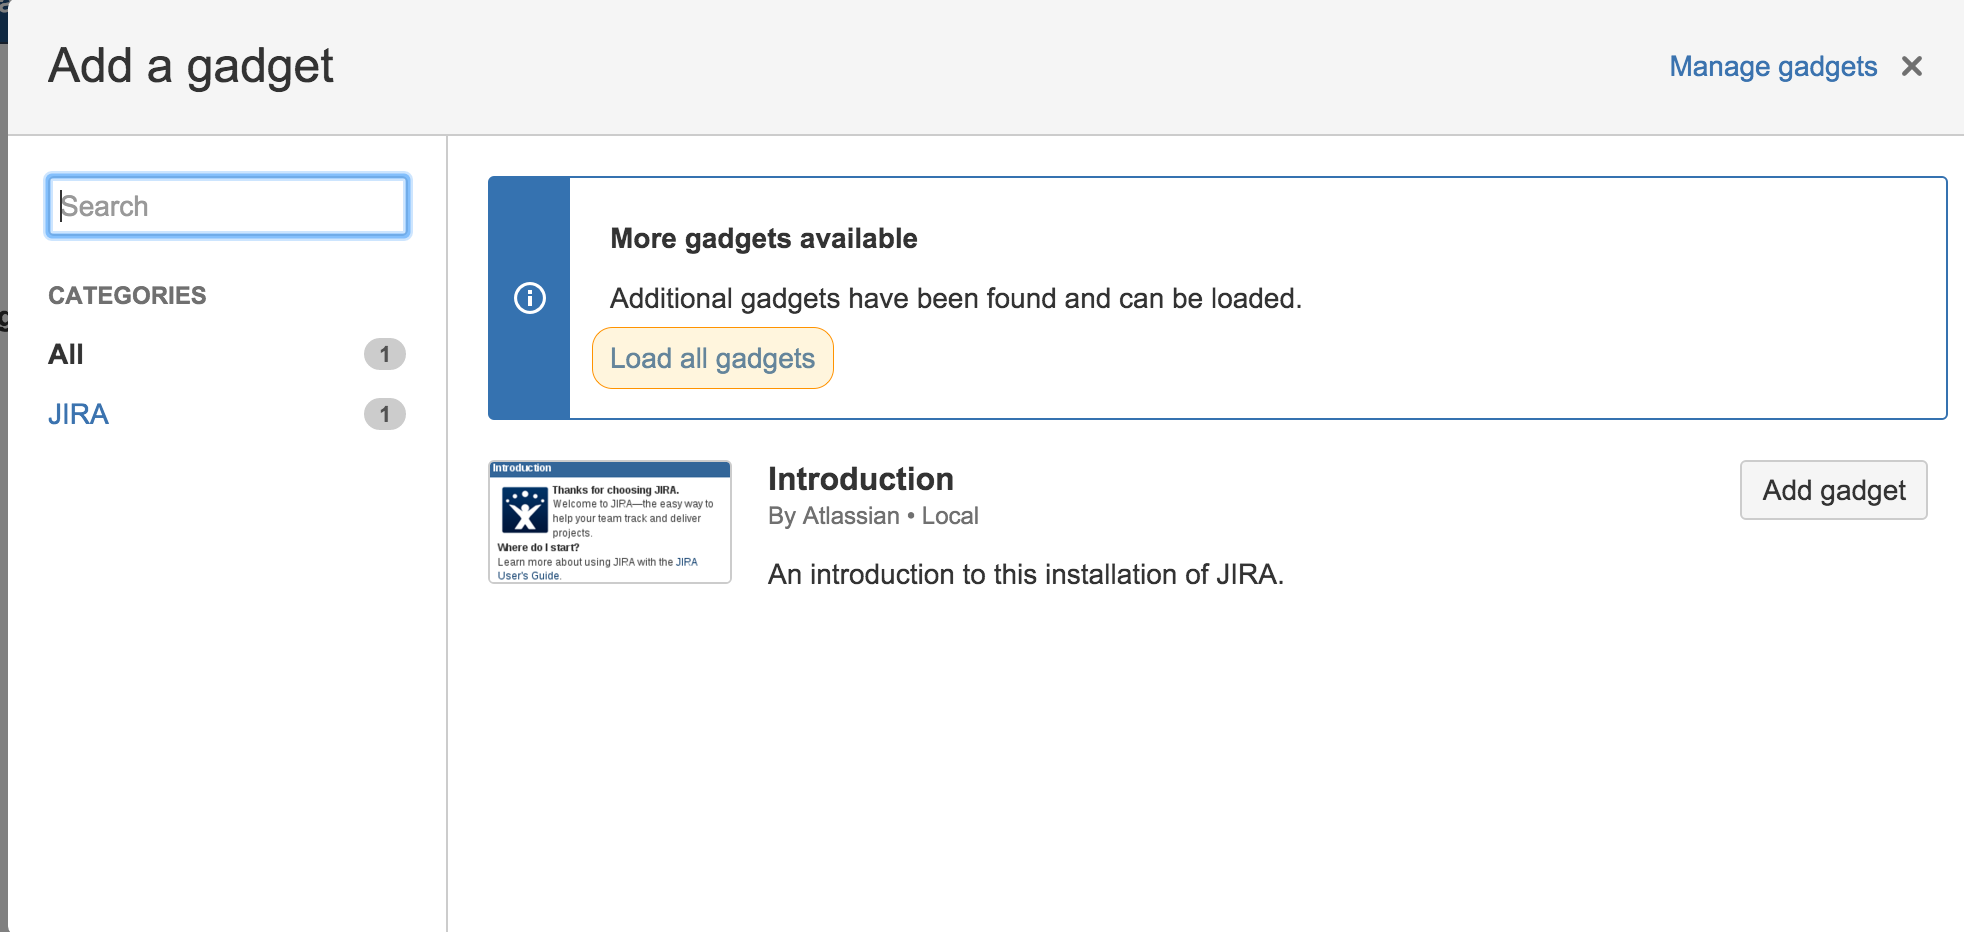The height and width of the screenshot is (932, 1964).
Task: Open the Manage gadgets link
Action: [x=1772, y=66]
